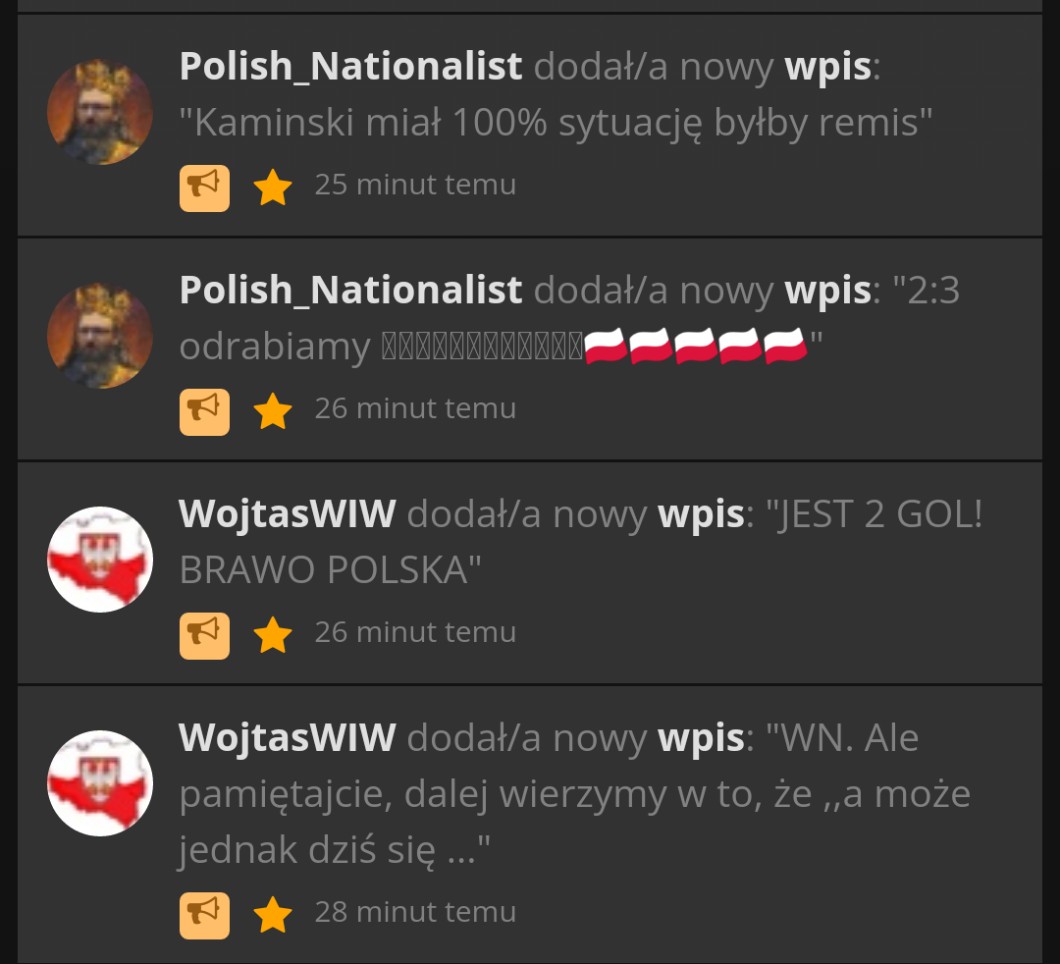
Task: Open 25 minut temu timestamp
Action: point(415,185)
